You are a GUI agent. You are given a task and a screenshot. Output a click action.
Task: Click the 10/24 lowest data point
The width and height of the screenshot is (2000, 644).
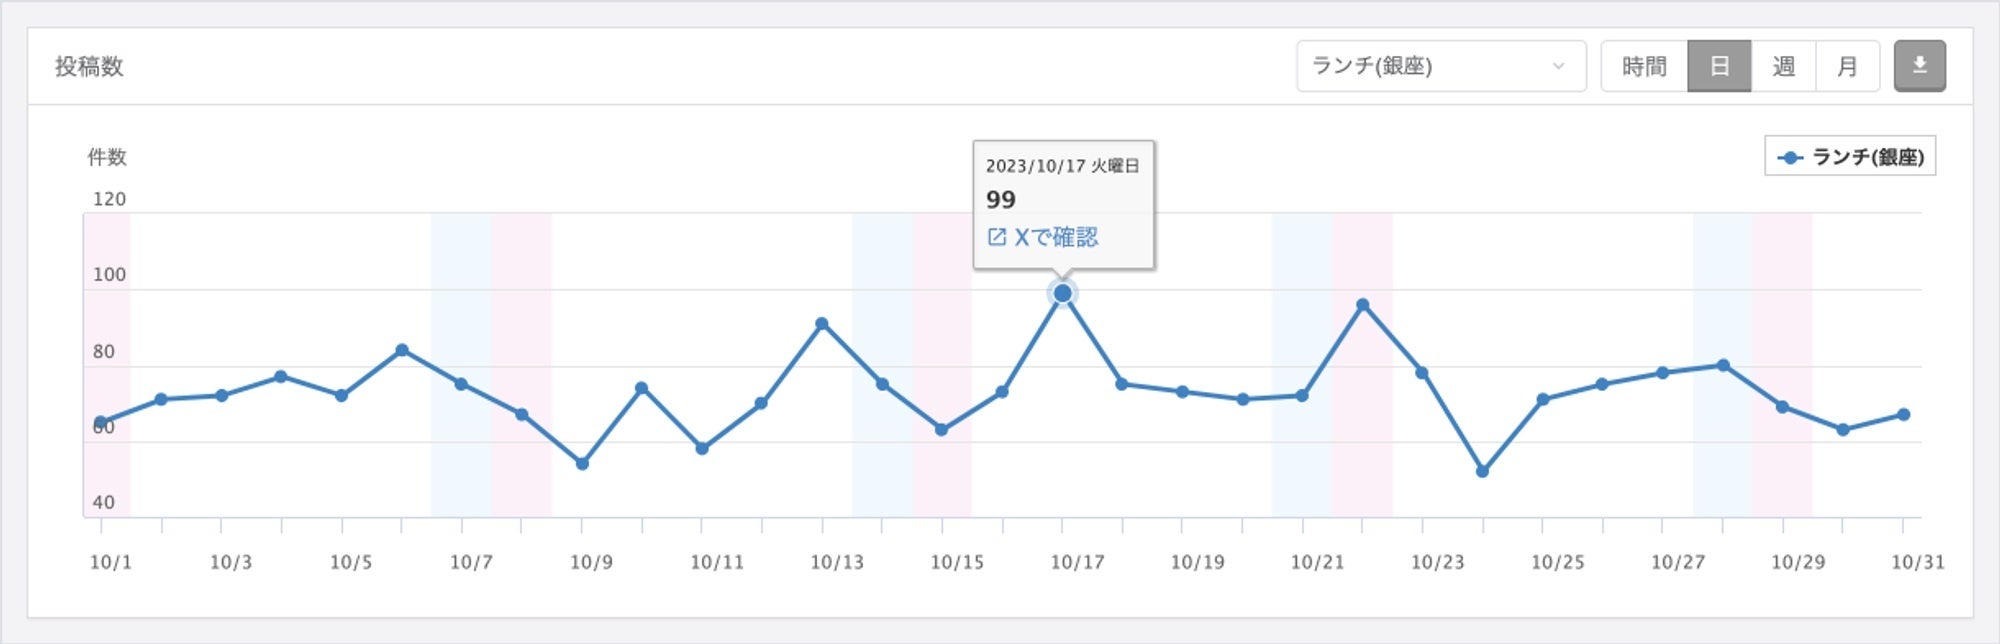click(1482, 471)
